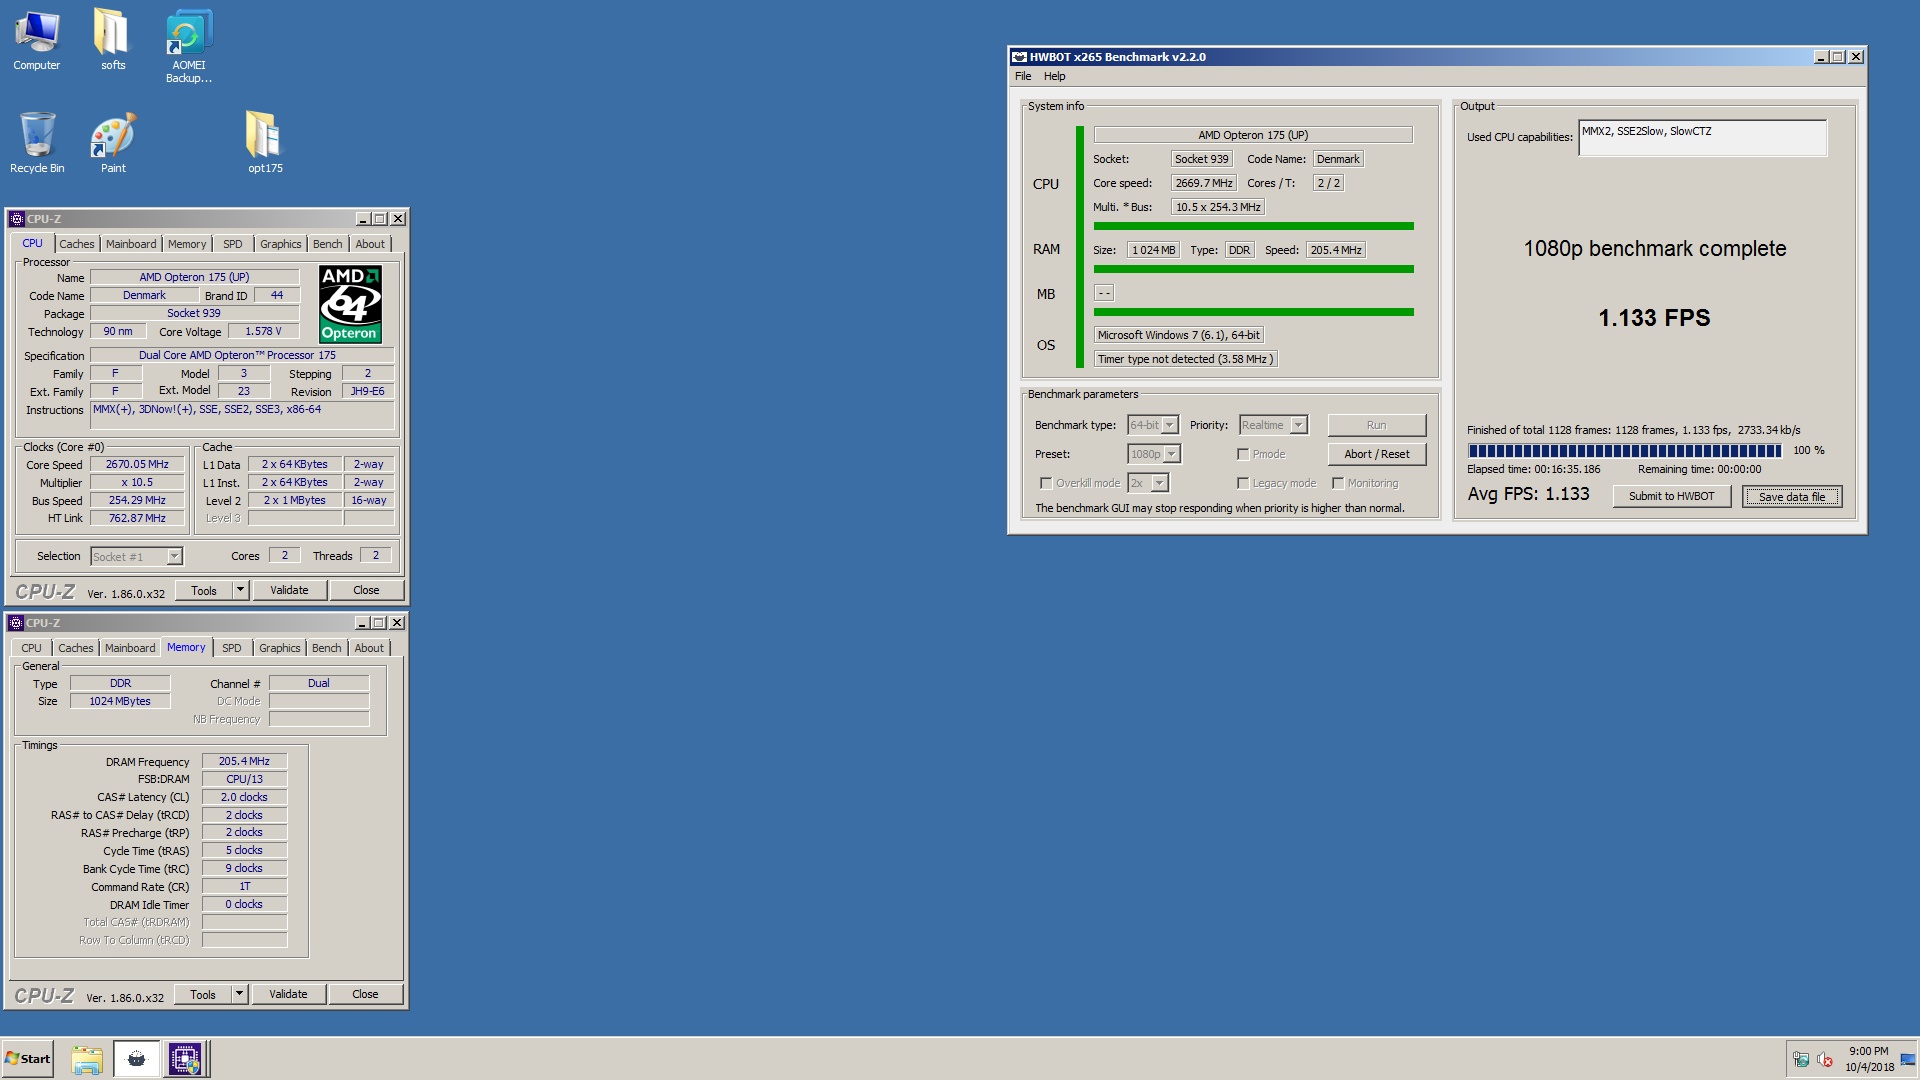Toggle the Legacy mode checkbox
Viewport: 1920px width, 1080px height.
(x=1243, y=483)
